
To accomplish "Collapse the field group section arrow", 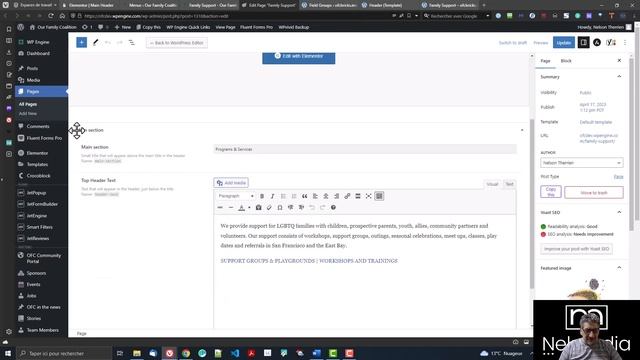I will click(x=522, y=130).
